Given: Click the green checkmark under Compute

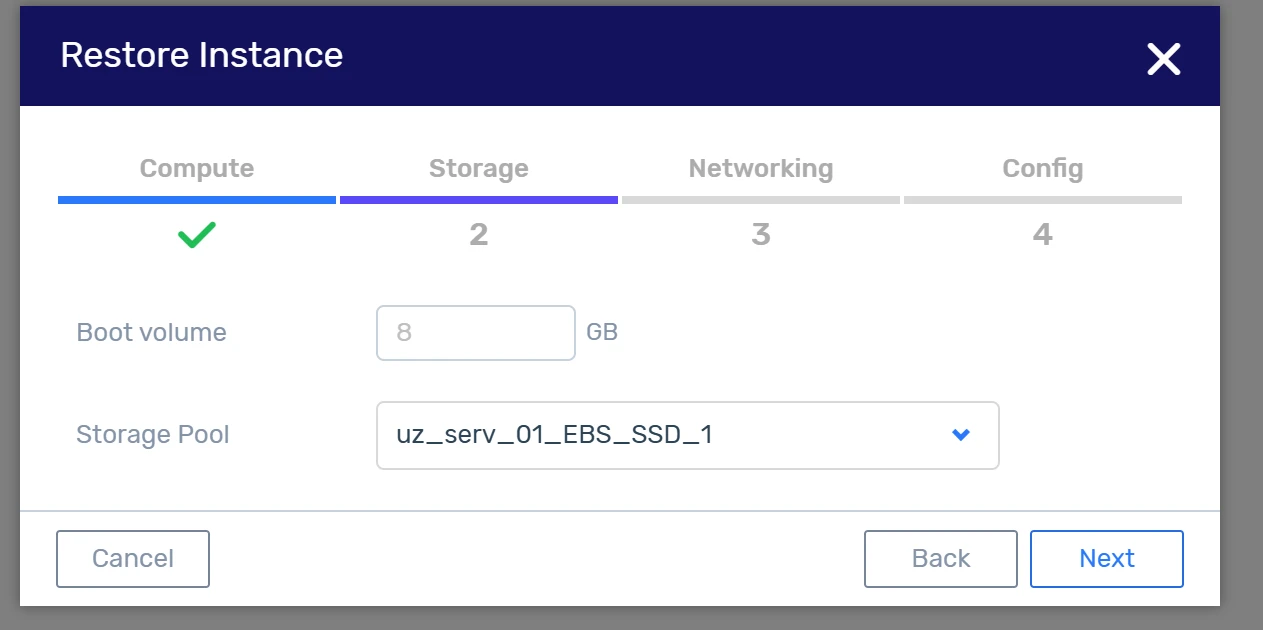Looking at the screenshot, I should pos(197,236).
